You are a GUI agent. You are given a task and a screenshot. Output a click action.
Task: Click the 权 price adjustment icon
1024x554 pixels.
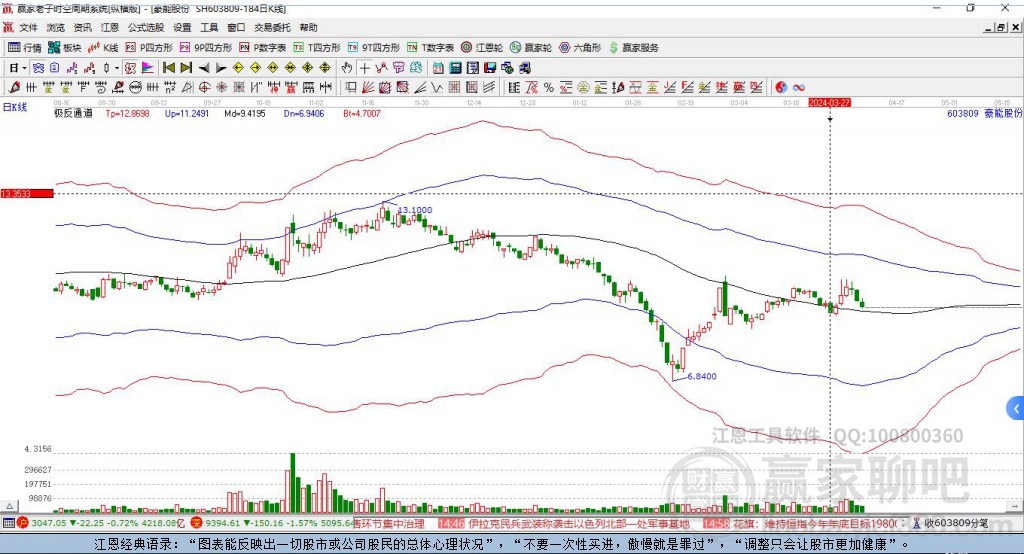click(131, 68)
